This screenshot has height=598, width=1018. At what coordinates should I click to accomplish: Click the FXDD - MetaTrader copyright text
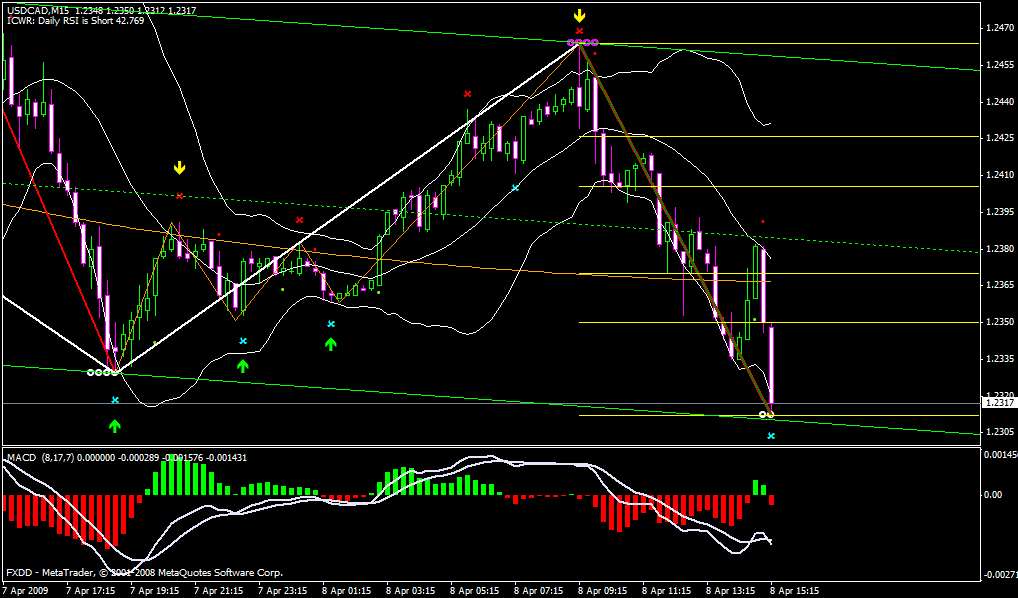tap(144, 573)
